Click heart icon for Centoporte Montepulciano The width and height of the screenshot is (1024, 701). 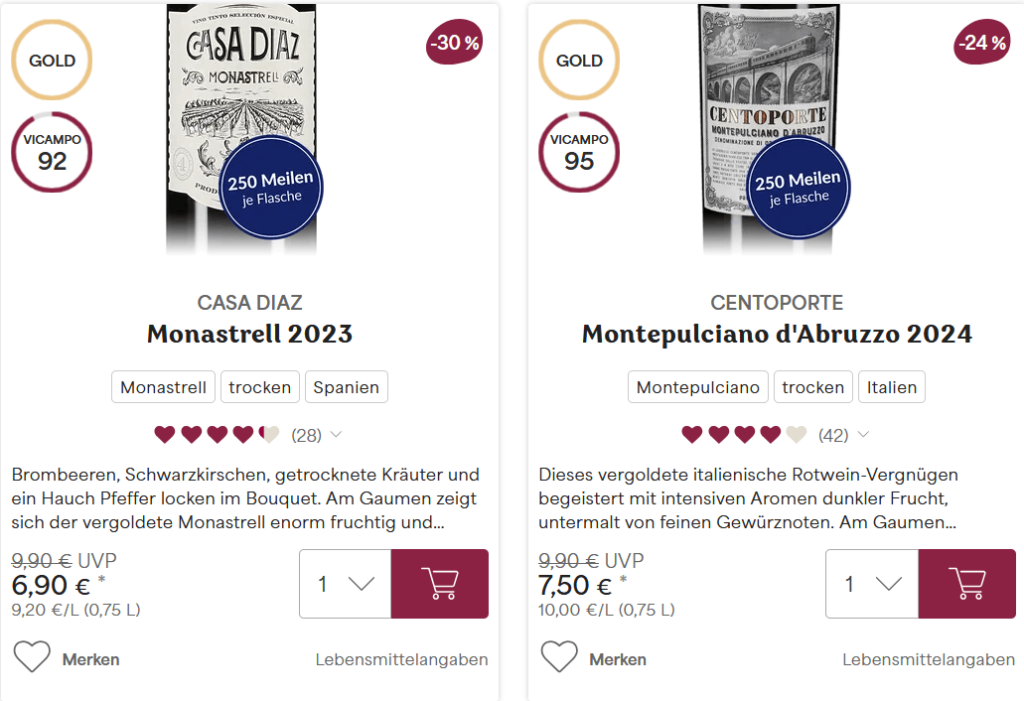pos(559,658)
